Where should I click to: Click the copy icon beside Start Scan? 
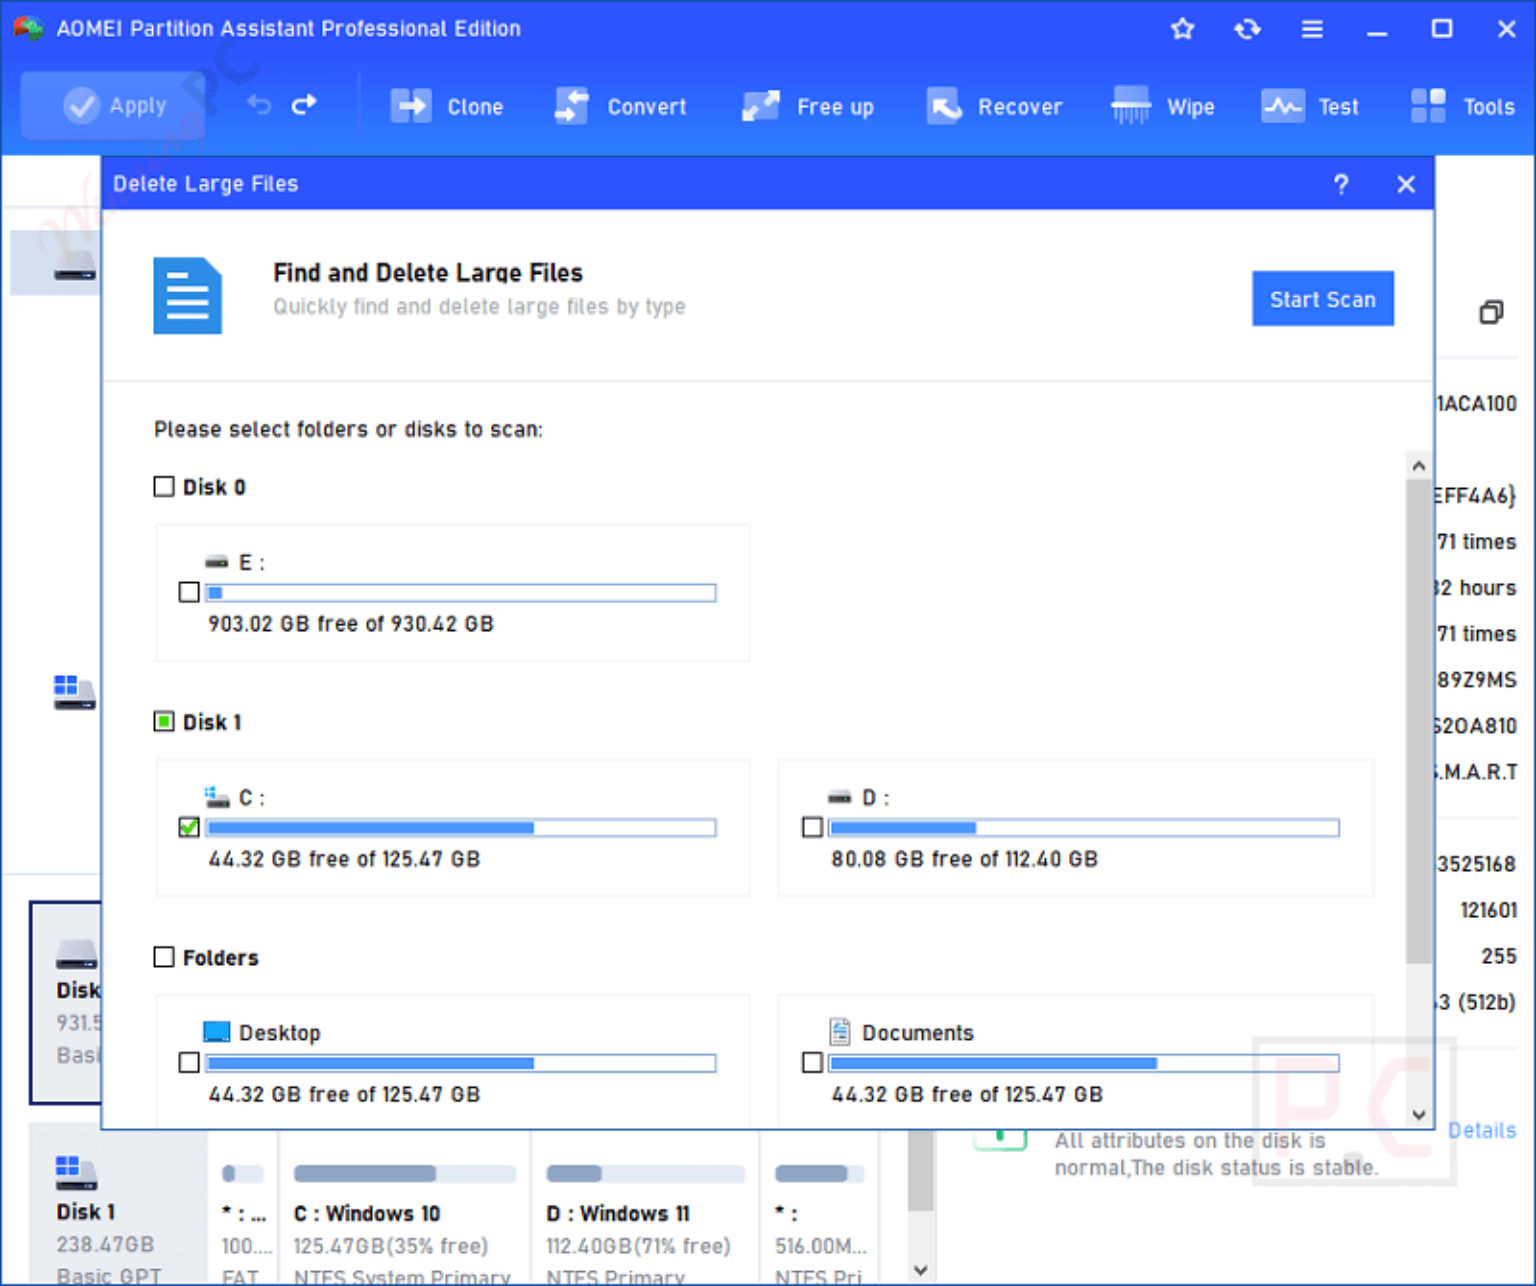1490,312
